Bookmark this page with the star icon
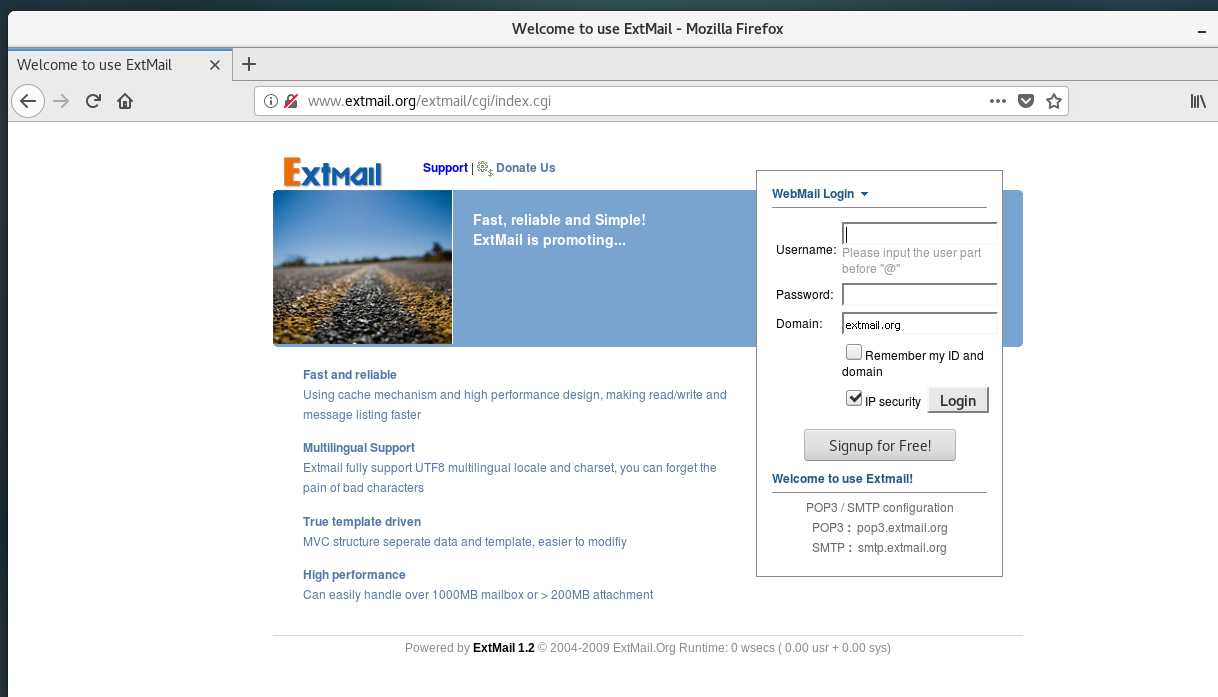The image size is (1218, 697). point(1053,101)
